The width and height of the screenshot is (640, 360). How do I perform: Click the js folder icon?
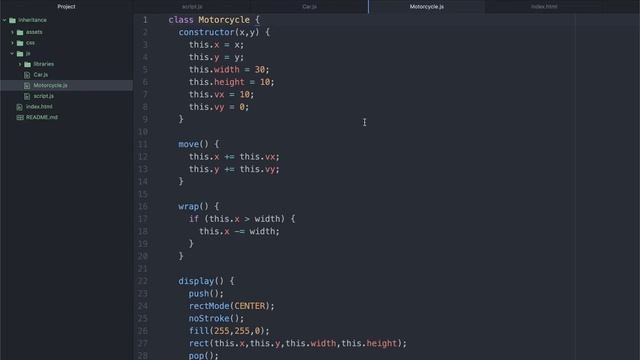click(x=20, y=53)
